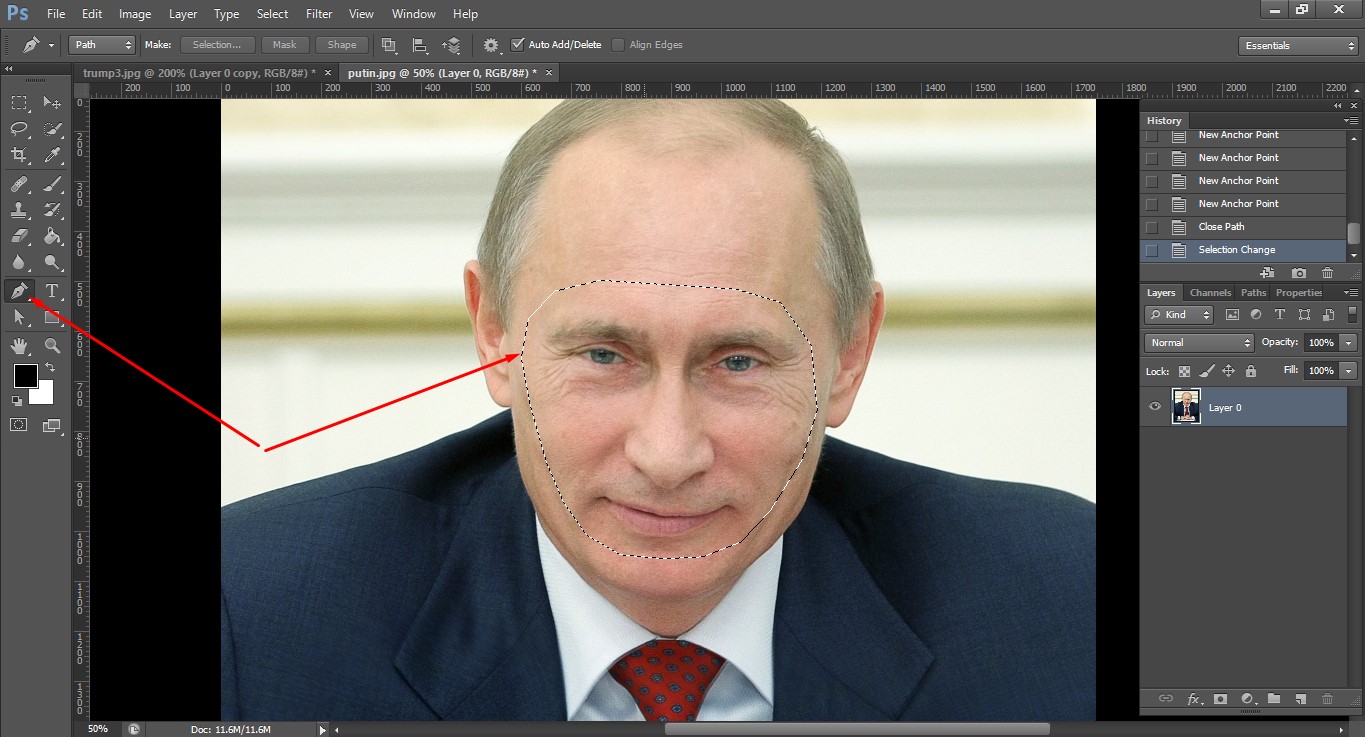Click the Eyedropper tool
1365x737 pixels.
pos(52,155)
